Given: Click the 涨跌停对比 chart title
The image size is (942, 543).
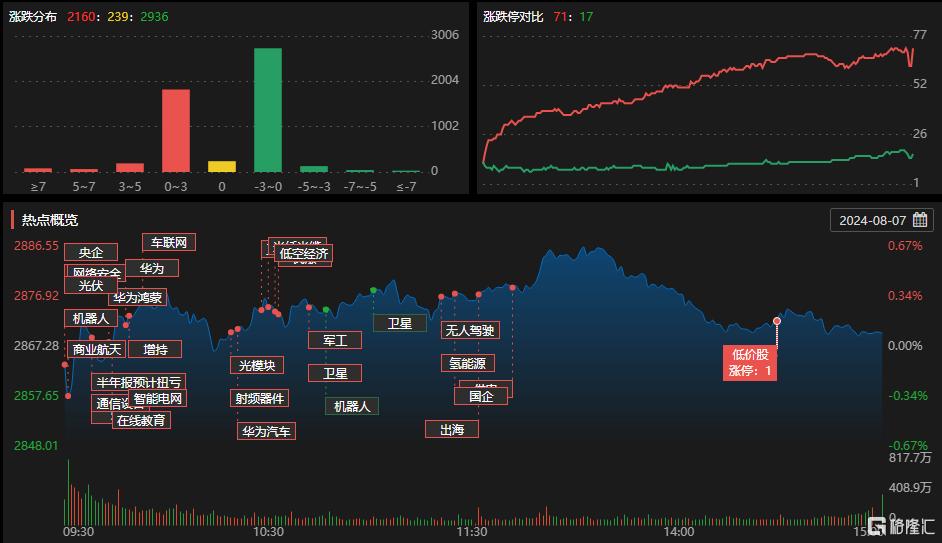Looking at the screenshot, I should coord(513,17).
